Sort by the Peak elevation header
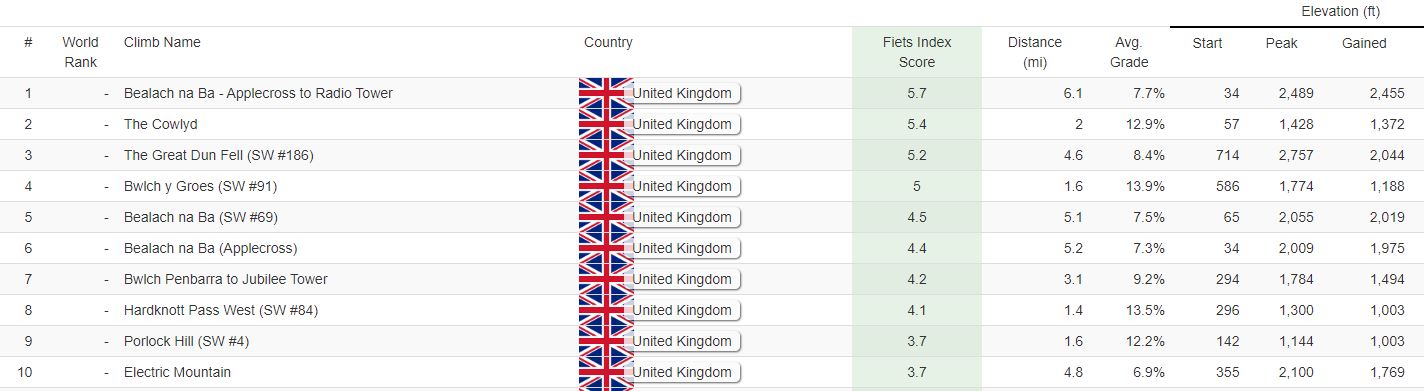This screenshot has width=1424, height=391. point(1281,43)
